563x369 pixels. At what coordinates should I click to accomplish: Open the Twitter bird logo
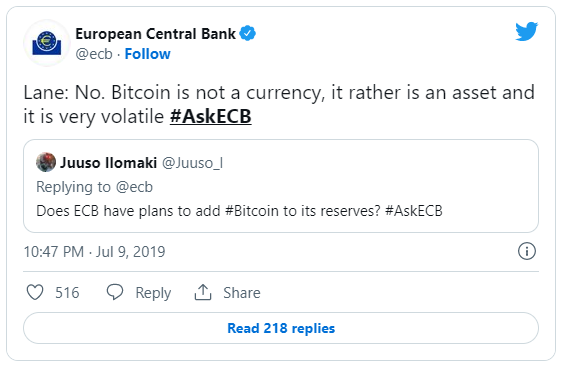click(x=526, y=31)
